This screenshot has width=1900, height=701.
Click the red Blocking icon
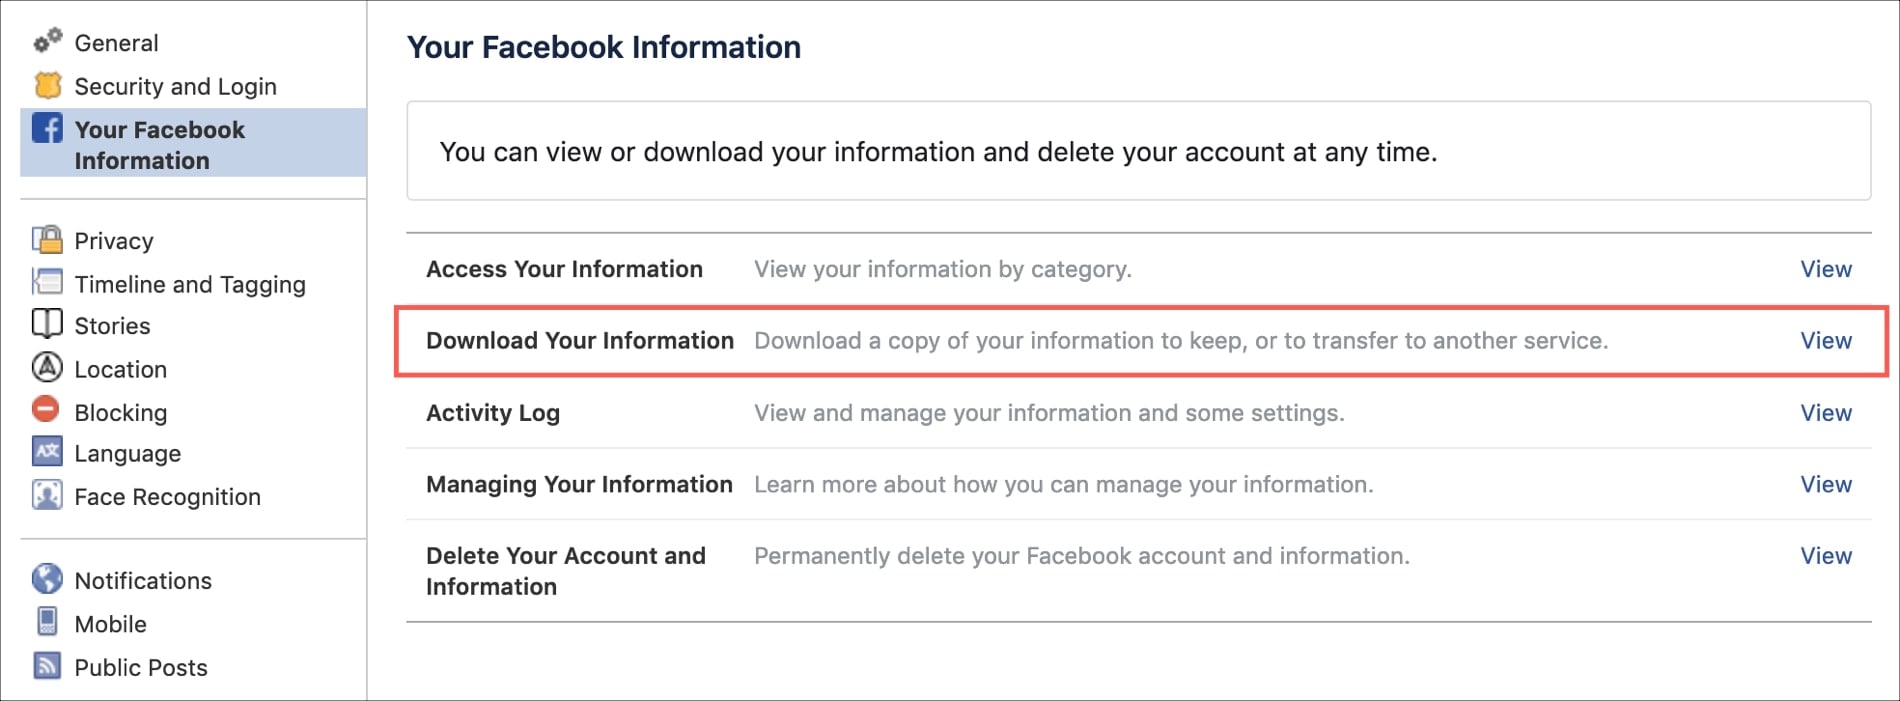click(46, 410)
